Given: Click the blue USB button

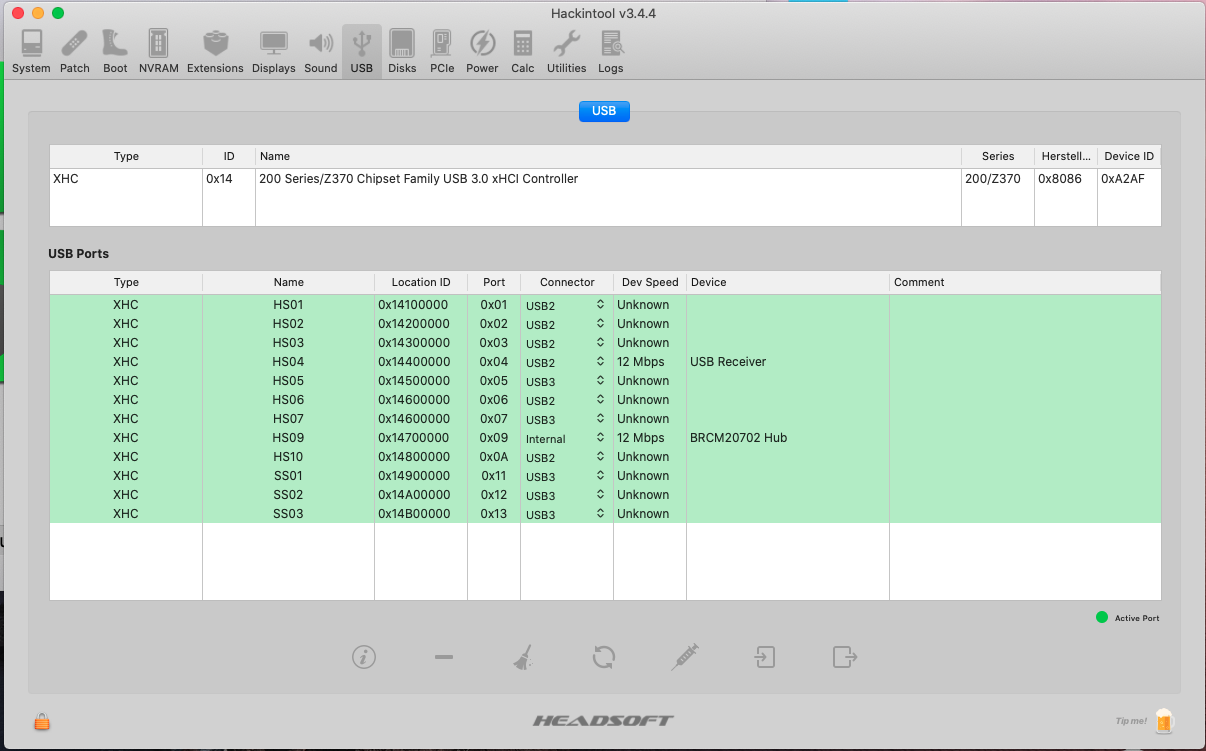Looking at the screenshot, I should [x=604, y=111].
